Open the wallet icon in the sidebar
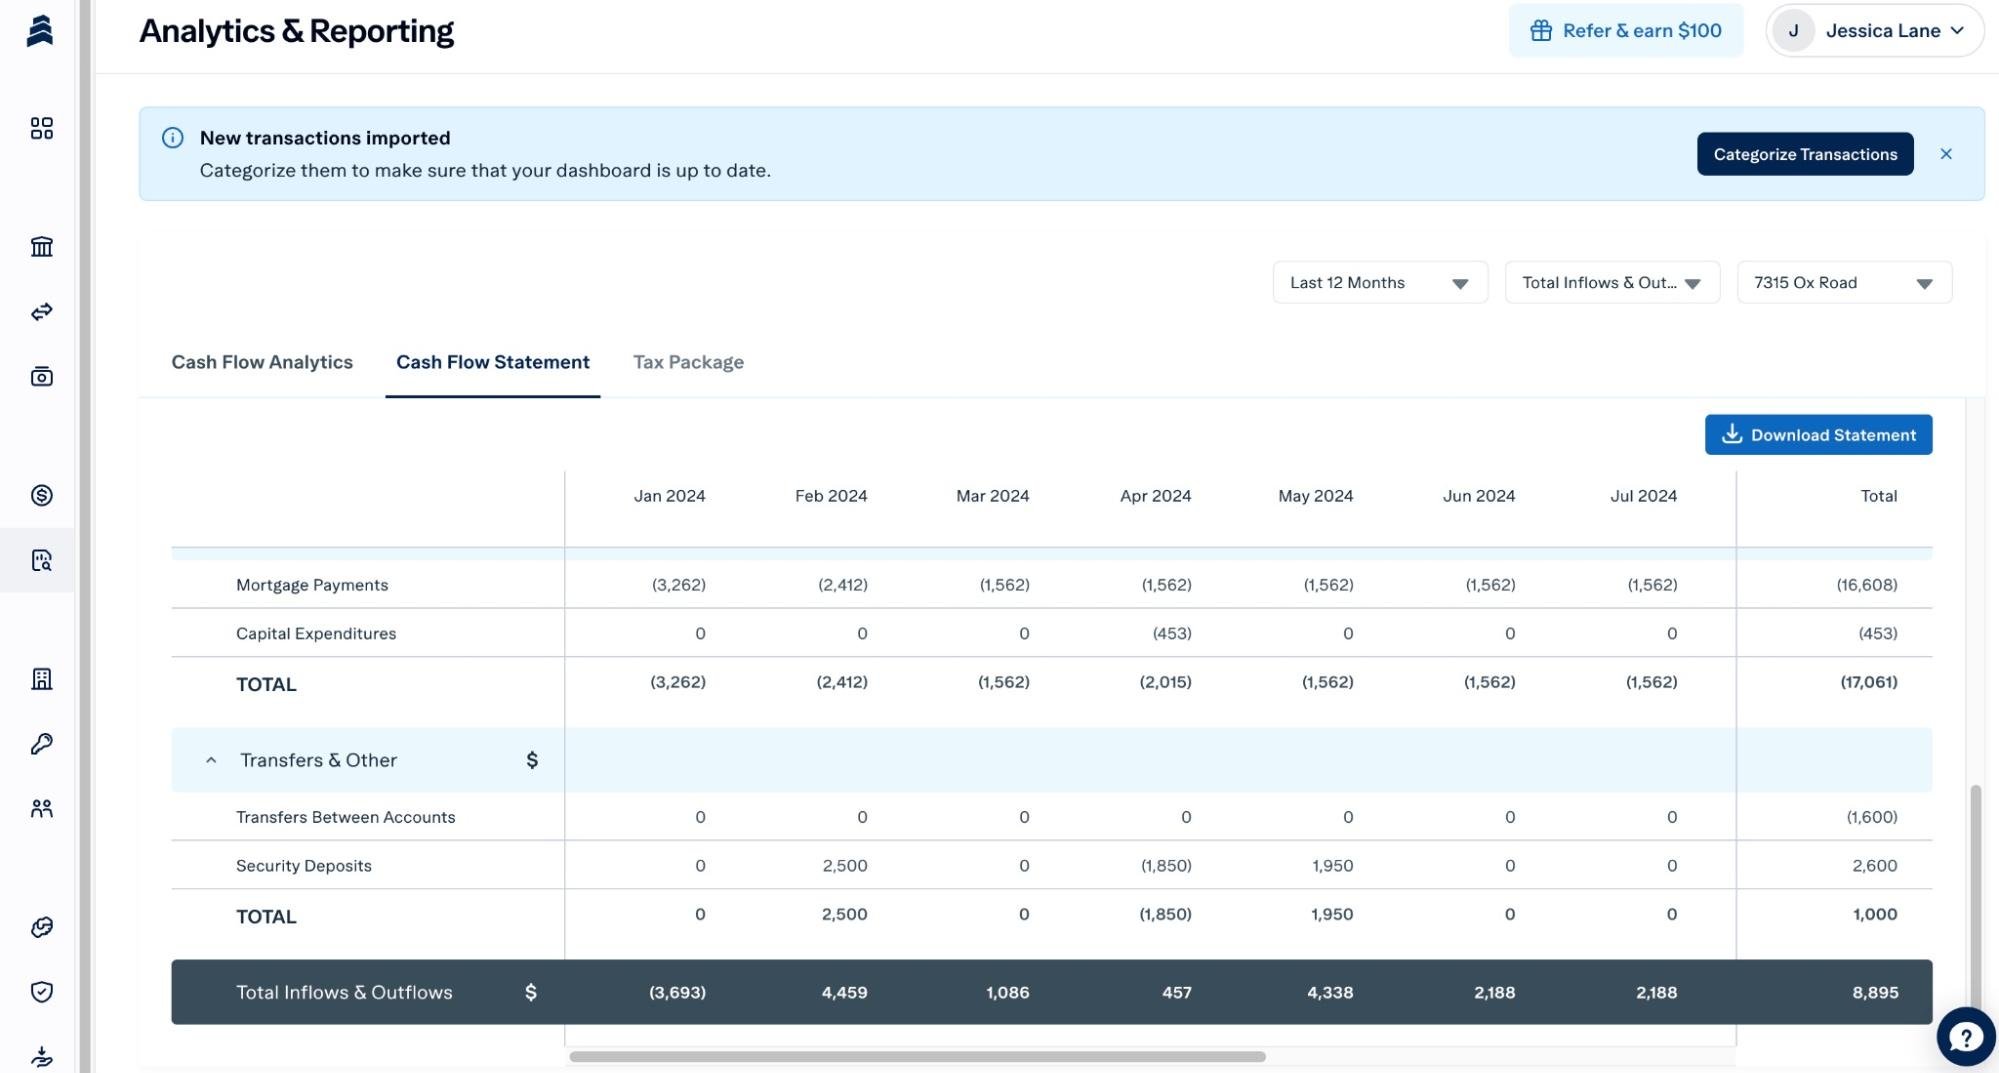Viewport: 1999px width, 1073px height. (x=41, y=376)
